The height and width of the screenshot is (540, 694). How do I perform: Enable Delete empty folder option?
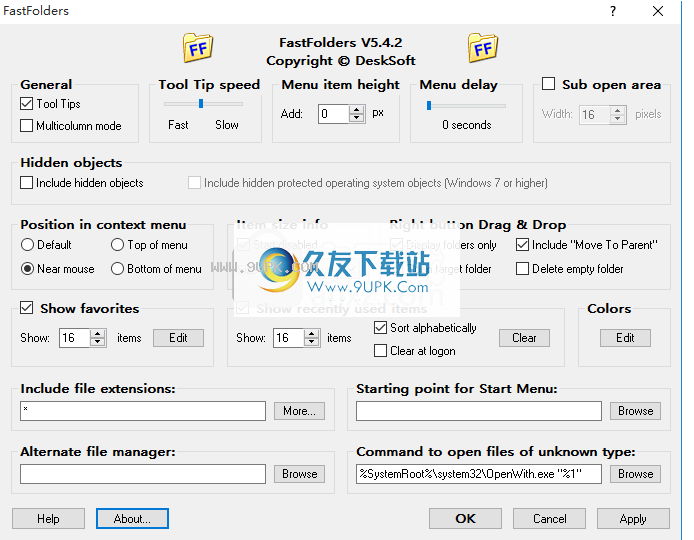(x=522, y=269)
